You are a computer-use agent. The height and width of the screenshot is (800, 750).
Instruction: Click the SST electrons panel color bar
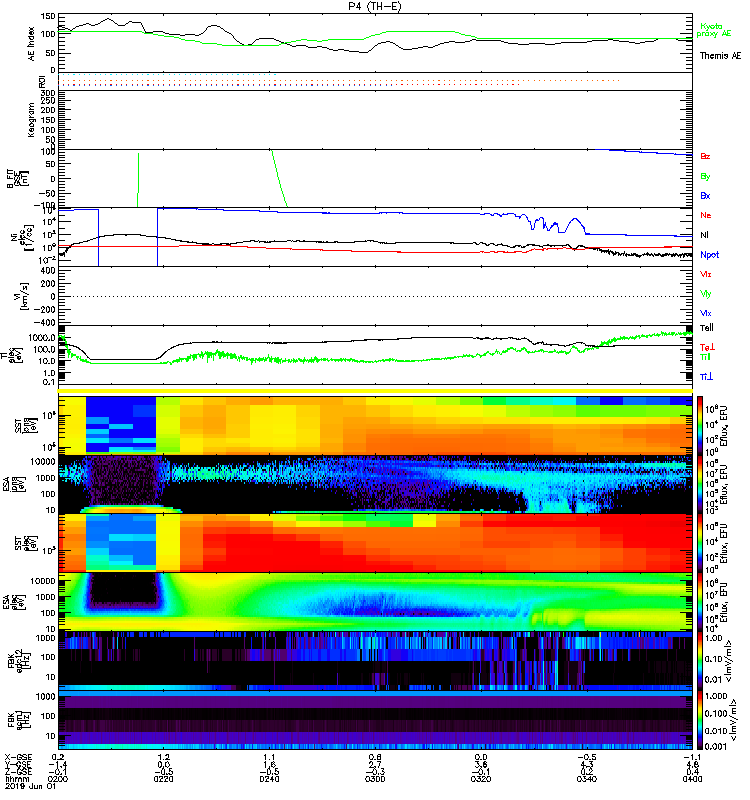coord(700,542)
